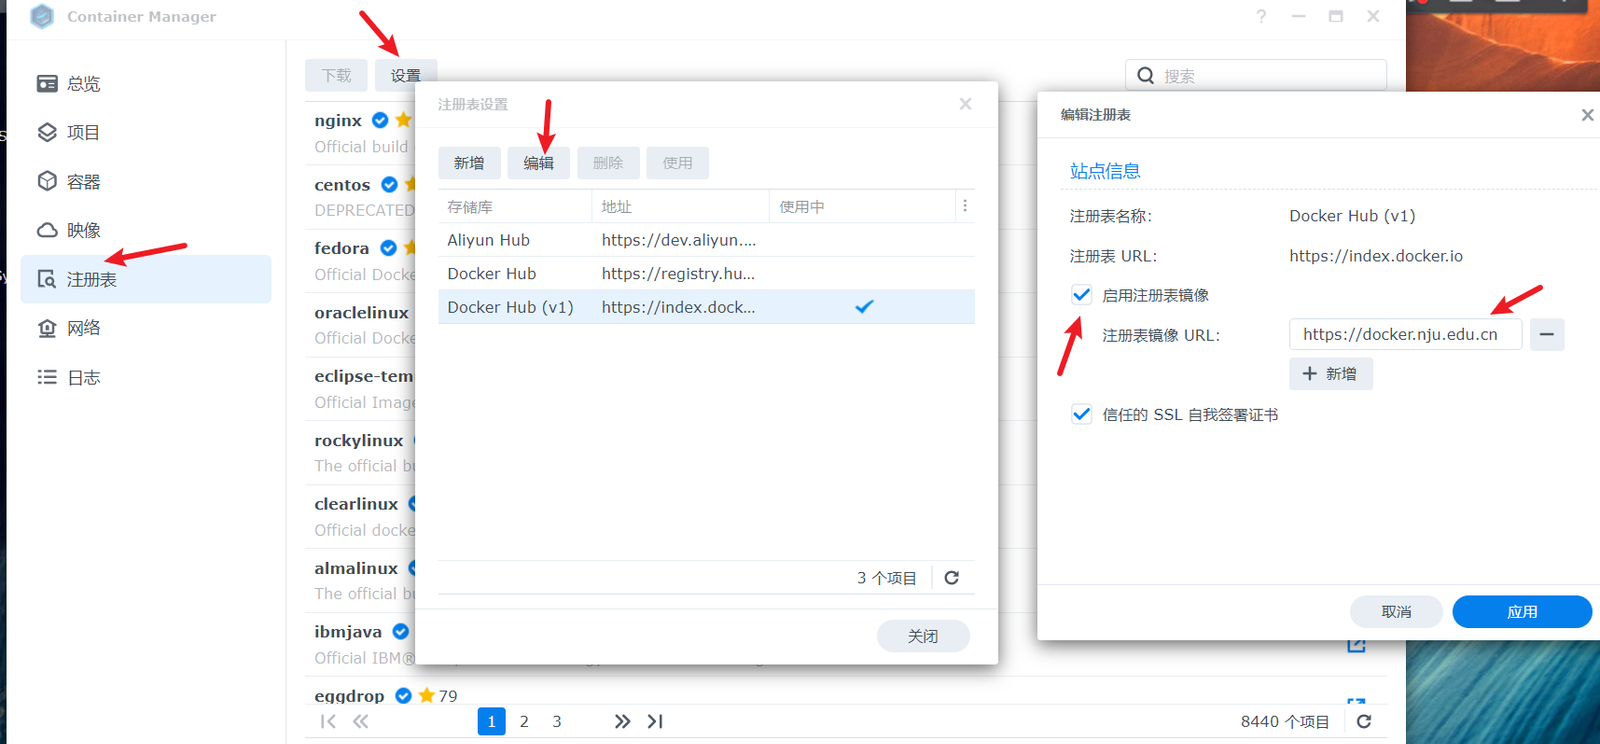Sort by the 地址 column header
The image size is (1600, 744).
[x=680, y=207]
